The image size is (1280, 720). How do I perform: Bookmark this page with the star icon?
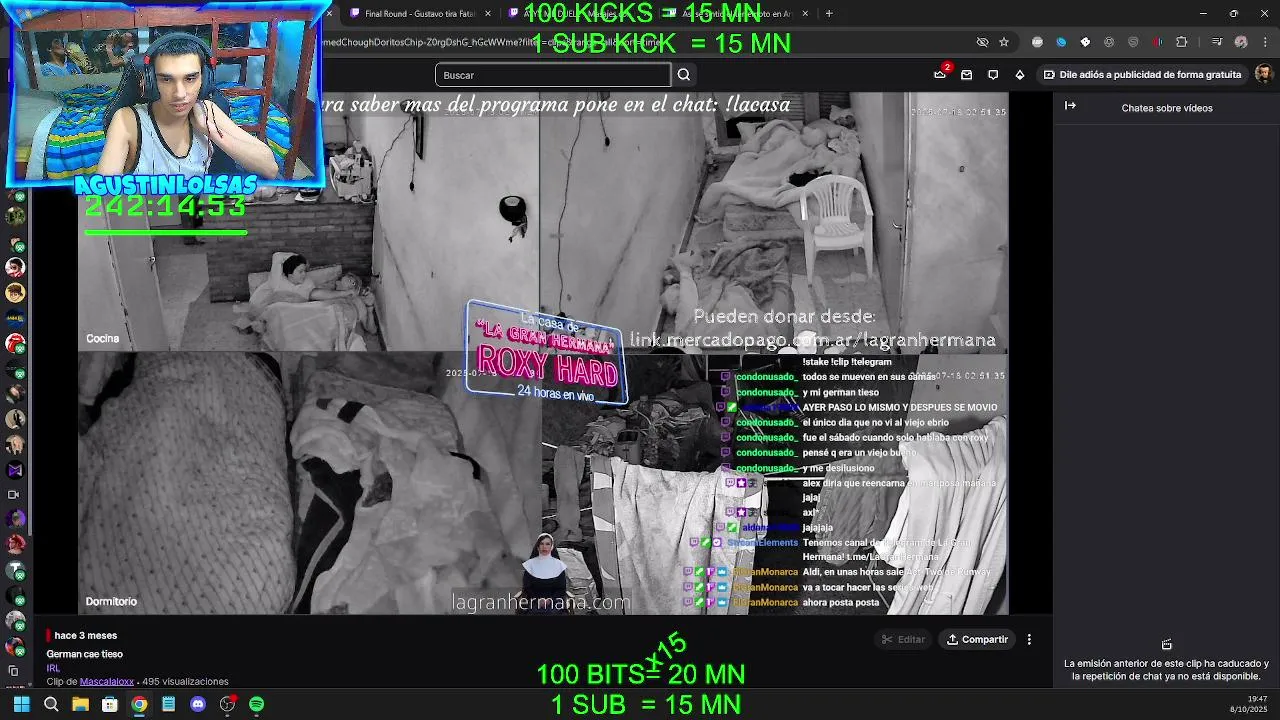[1004, 42]
